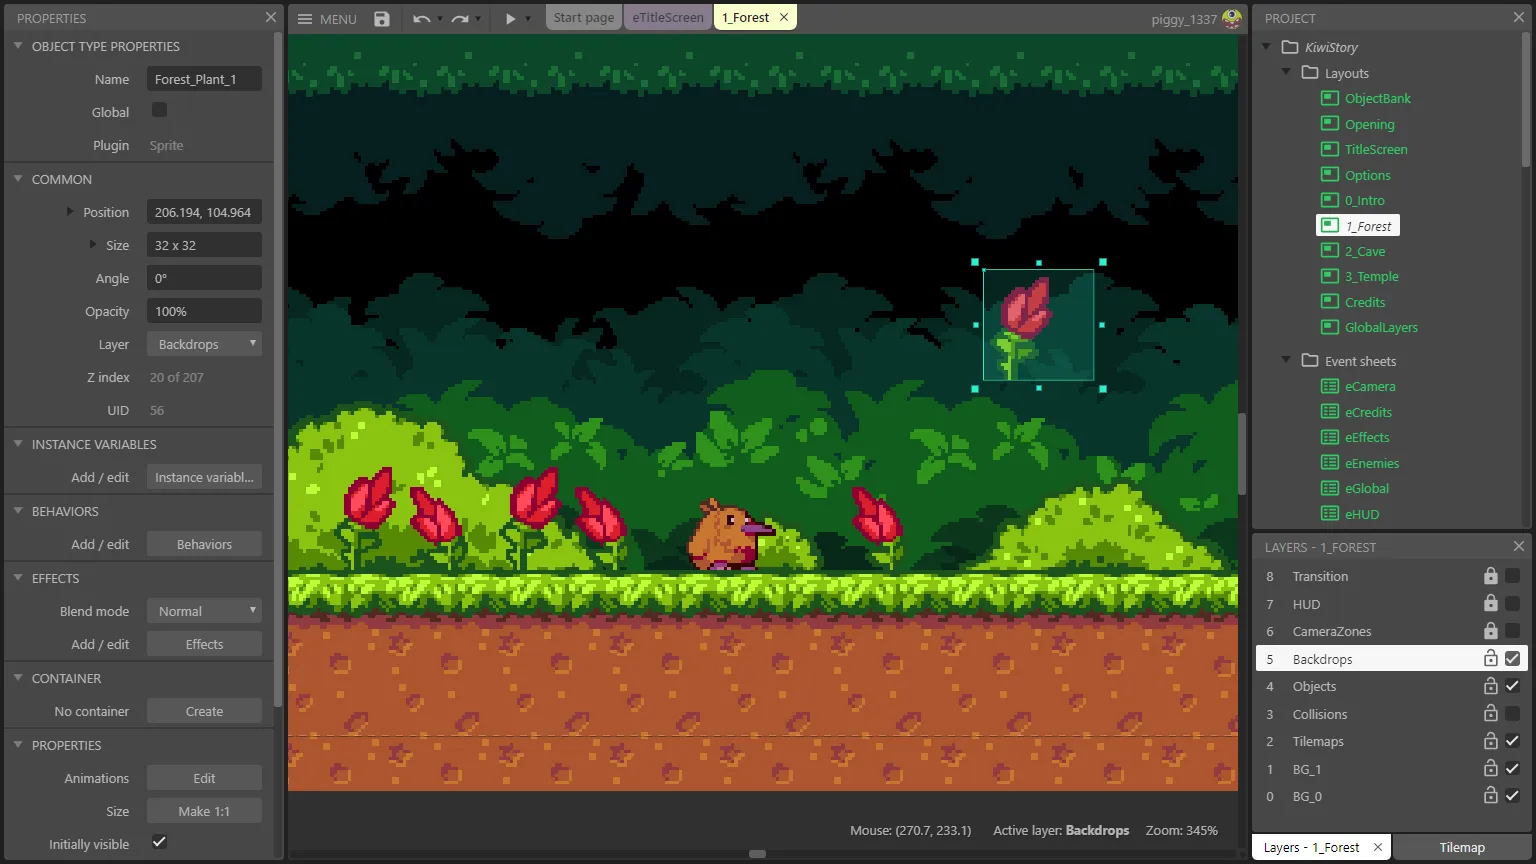
Task: Close the 1_Forest layout tab
Action: point(784,18)
